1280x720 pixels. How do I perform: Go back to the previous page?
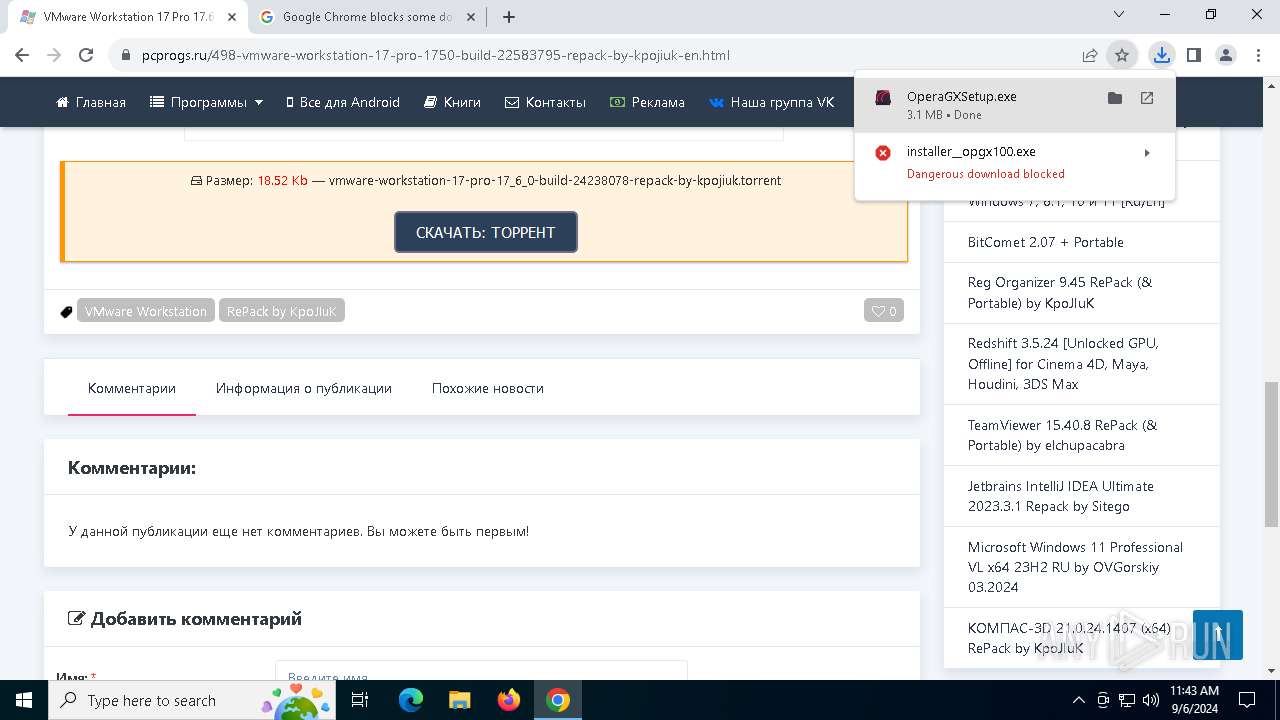click(23, 55)
